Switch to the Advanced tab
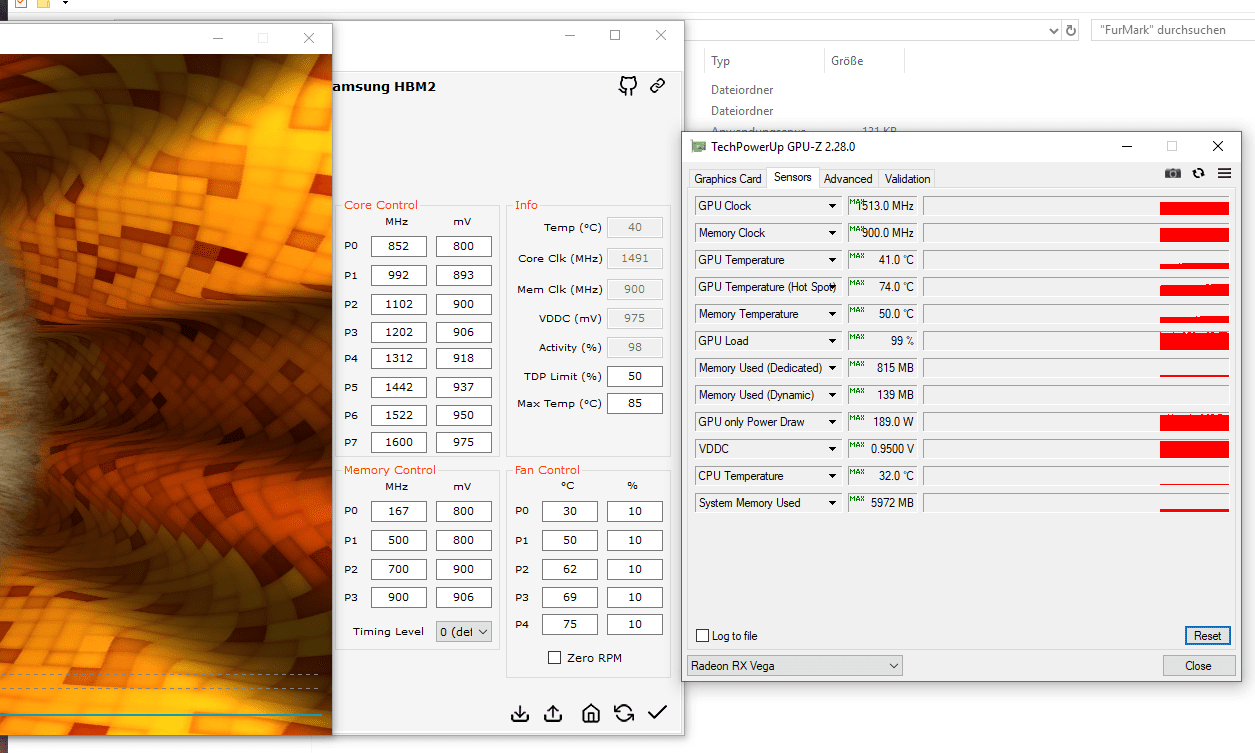1255x753 pixels. click(848, 179)
